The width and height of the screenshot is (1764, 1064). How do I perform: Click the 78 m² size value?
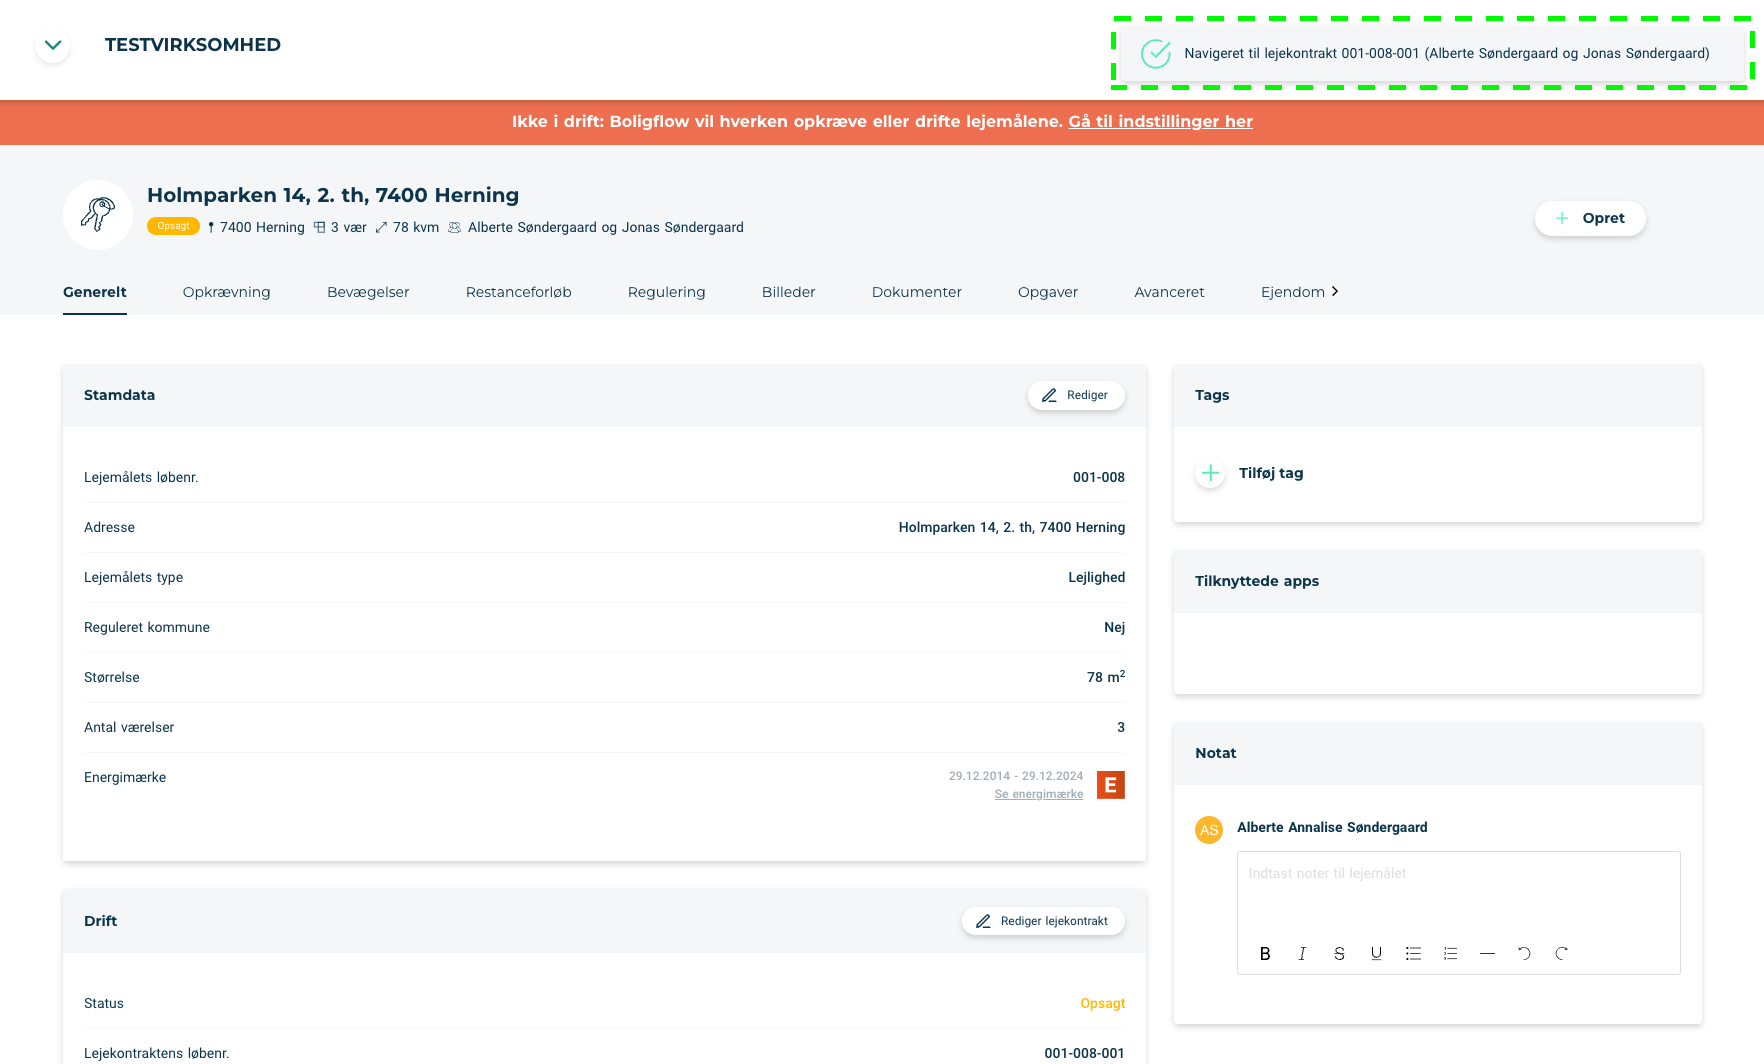coord(1106,677)
